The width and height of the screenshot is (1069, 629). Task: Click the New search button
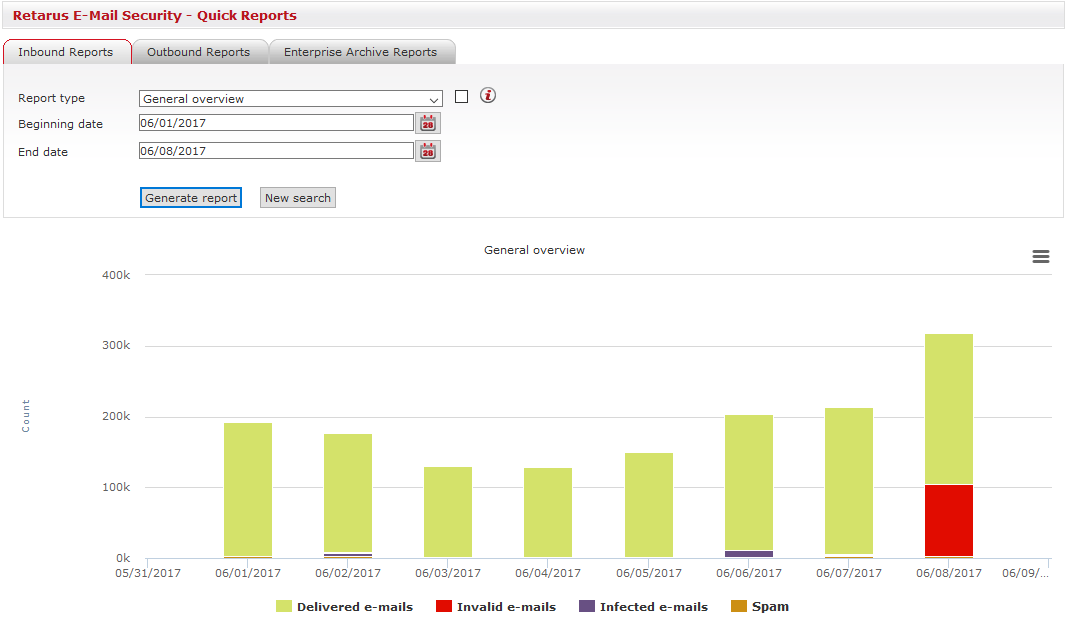click(x=297, y=198)
